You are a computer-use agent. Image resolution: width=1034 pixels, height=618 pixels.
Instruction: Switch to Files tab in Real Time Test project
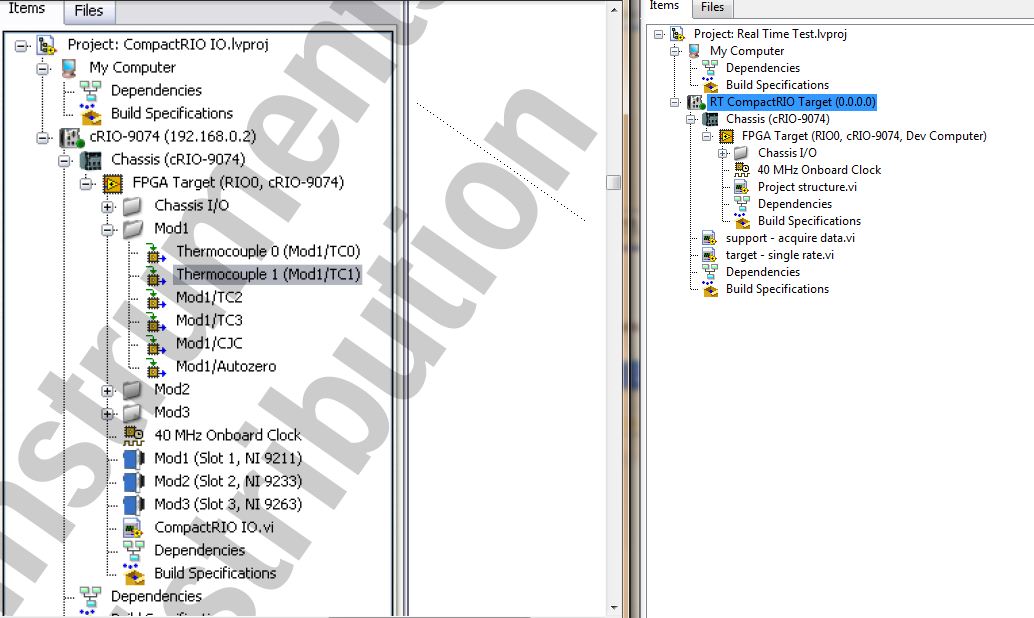coord(712,7)
